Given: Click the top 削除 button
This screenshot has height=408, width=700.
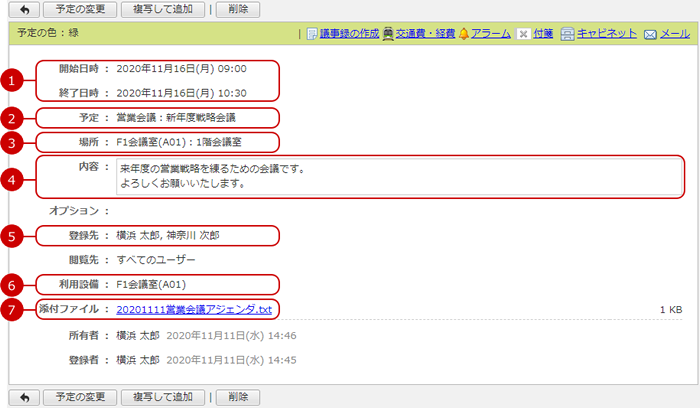Looking at the screenshot, I should click(238, 10).
